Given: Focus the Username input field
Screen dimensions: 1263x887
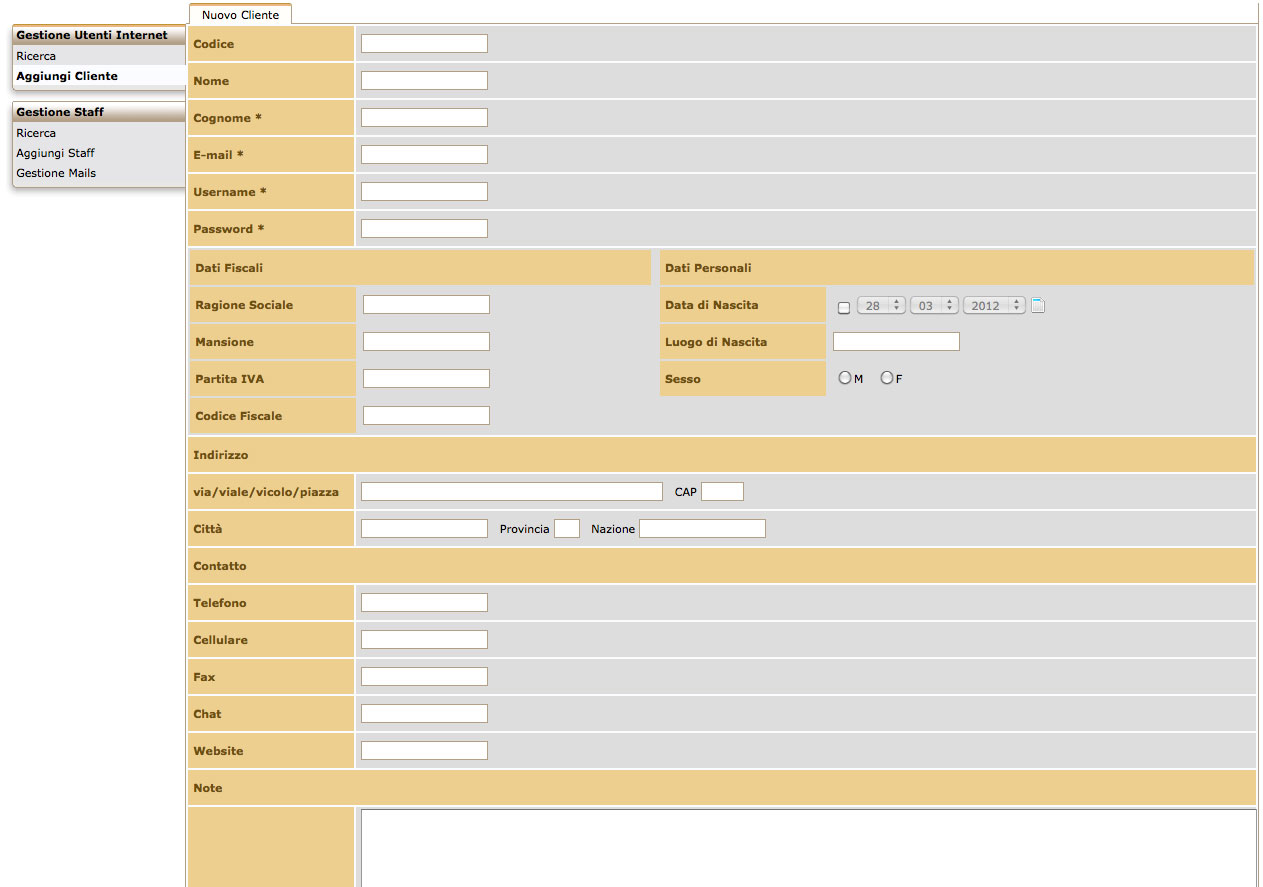Looking at the screenshot, I should (424, 192).
